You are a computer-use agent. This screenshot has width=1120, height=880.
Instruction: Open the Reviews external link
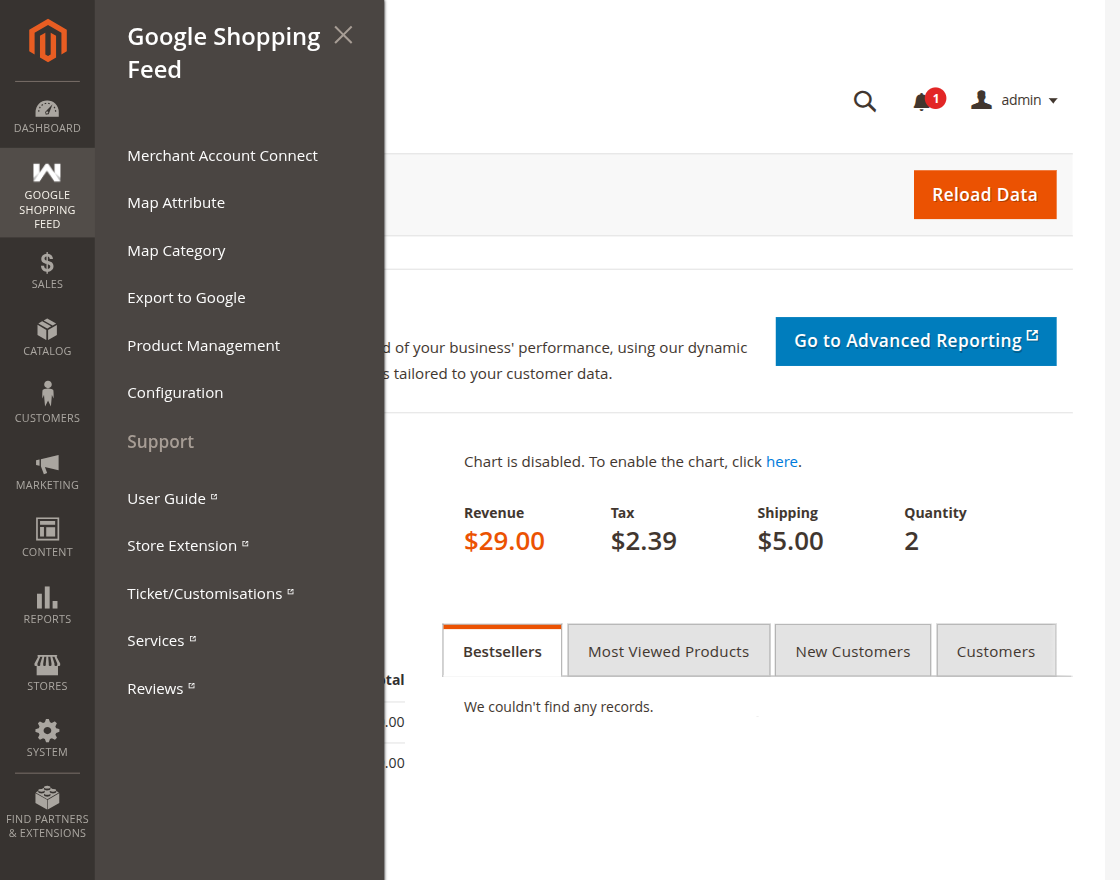click(x=161, y=689)
